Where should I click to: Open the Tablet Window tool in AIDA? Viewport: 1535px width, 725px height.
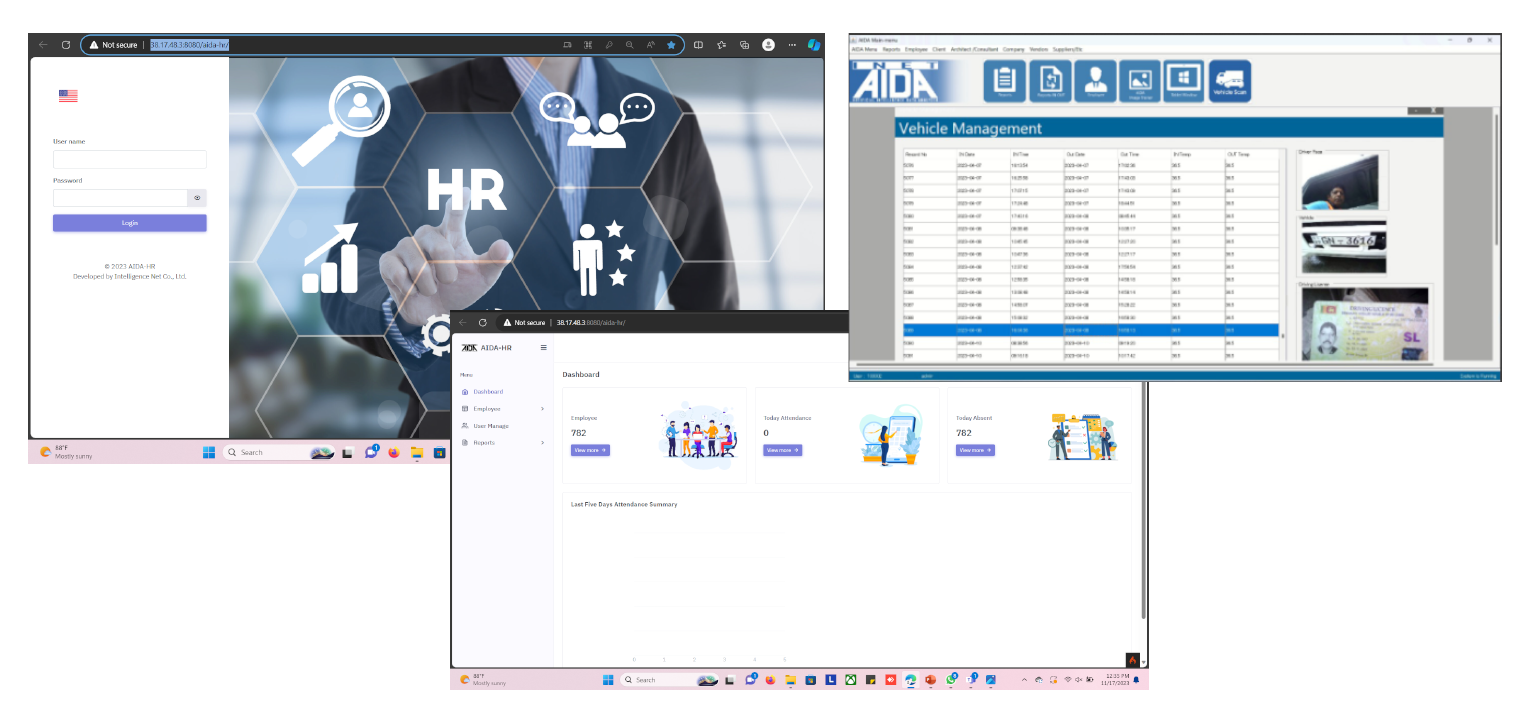point(1185,81)
